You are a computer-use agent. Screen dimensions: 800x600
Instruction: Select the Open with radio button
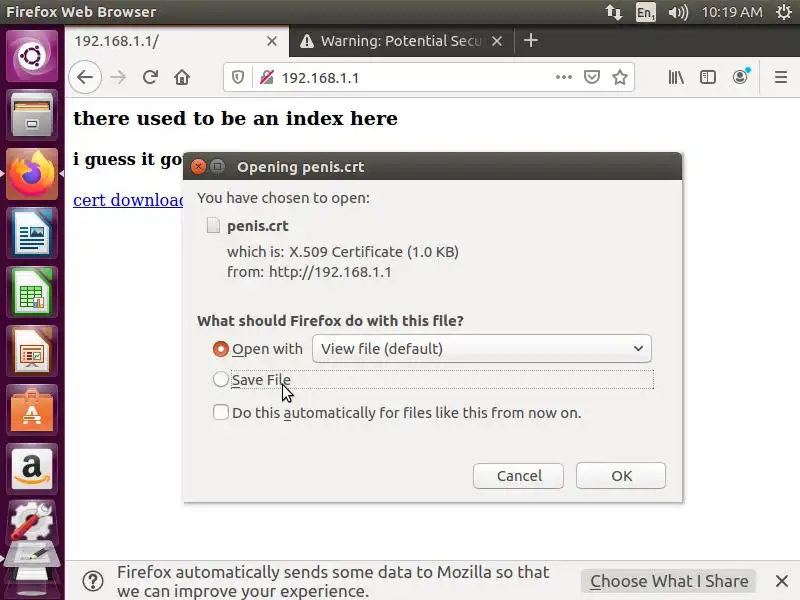pyautogui.click(x=221, y=349)
